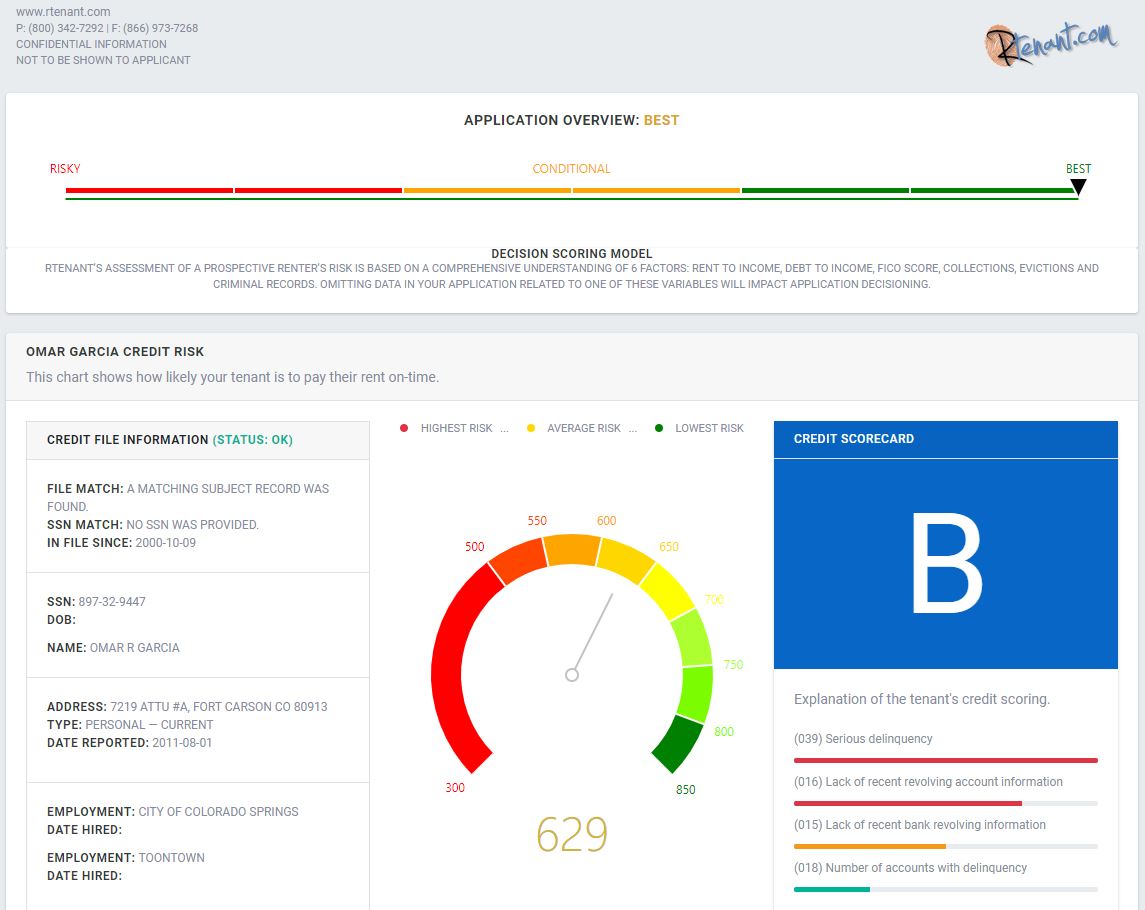Click the black BEST marker triangle

click(1078, 188)
